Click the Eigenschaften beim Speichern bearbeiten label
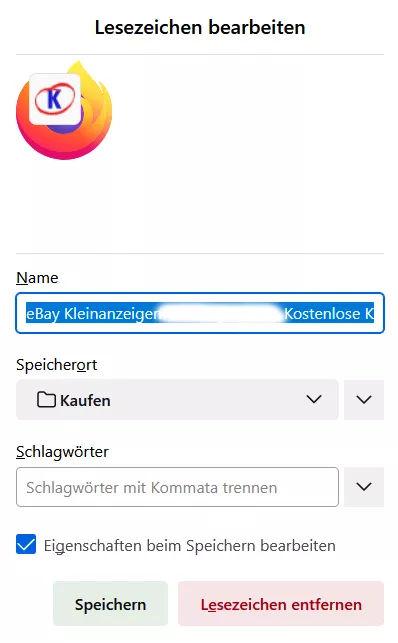This screenshot has width=398, height=643. (x=189, y=546)
